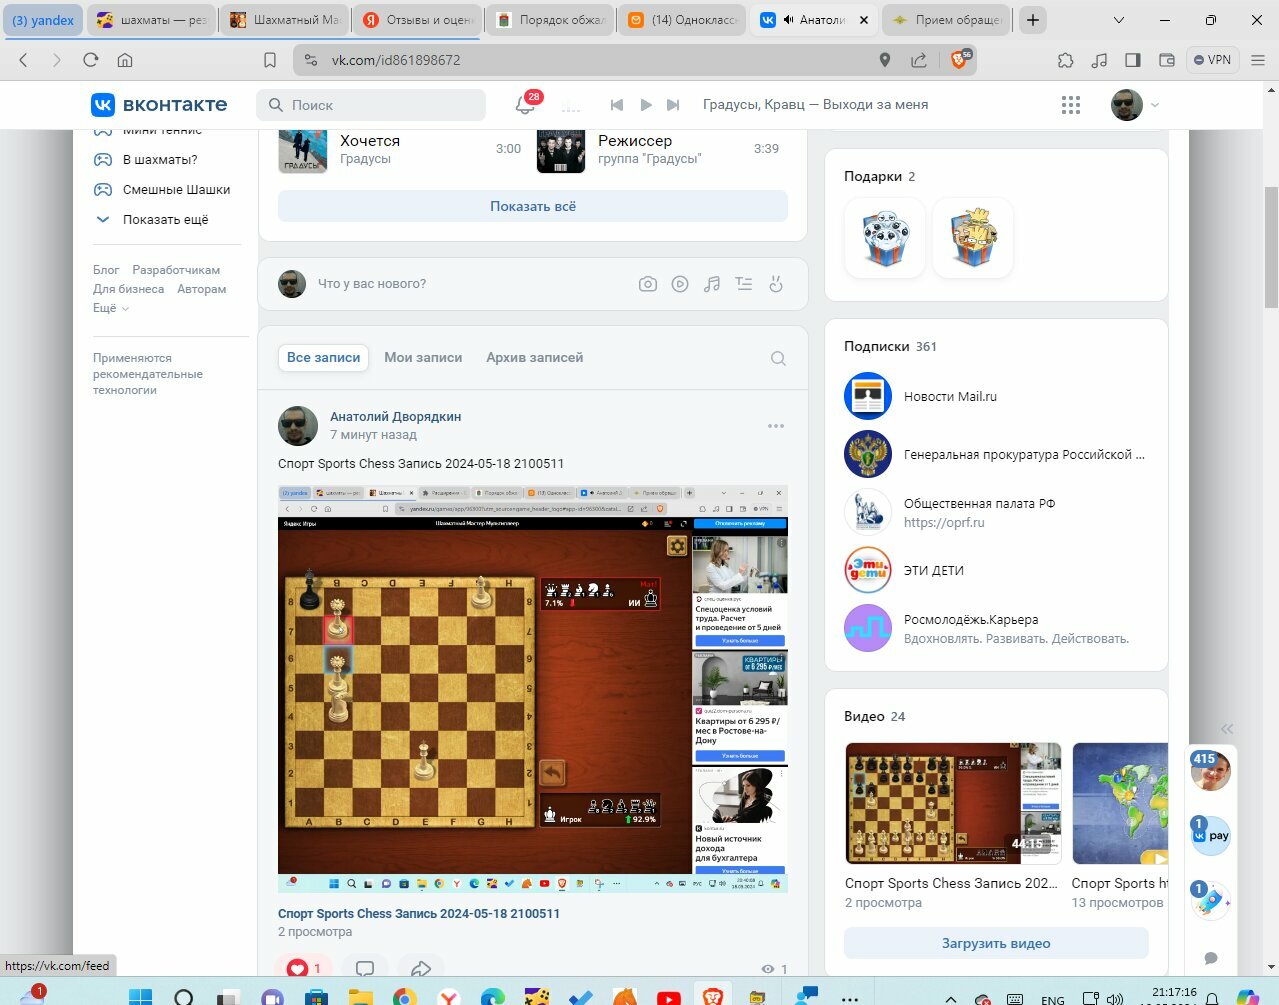Play the current track in header player
Image resolution: width=1279 pixels, height=1005 pixels.
pos(646,105)
